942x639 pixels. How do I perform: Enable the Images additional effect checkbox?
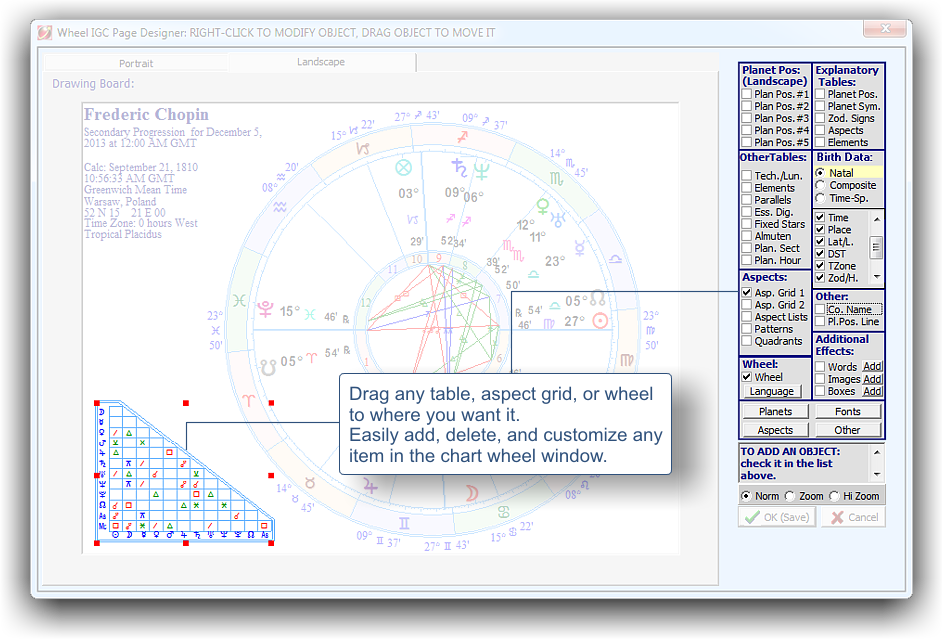[820, 379]
